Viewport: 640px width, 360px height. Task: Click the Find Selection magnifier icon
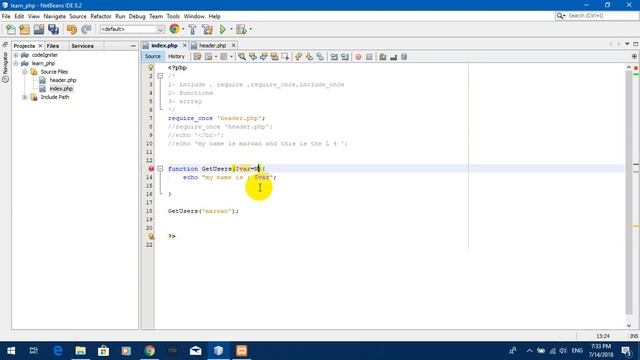[x=242, y=57]
